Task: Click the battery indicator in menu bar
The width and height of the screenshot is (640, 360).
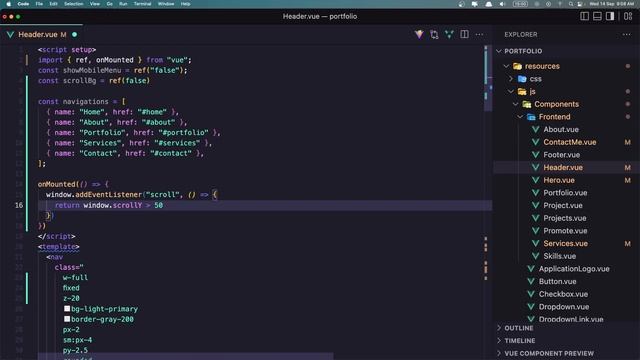Action: click(x=520, y=4)
